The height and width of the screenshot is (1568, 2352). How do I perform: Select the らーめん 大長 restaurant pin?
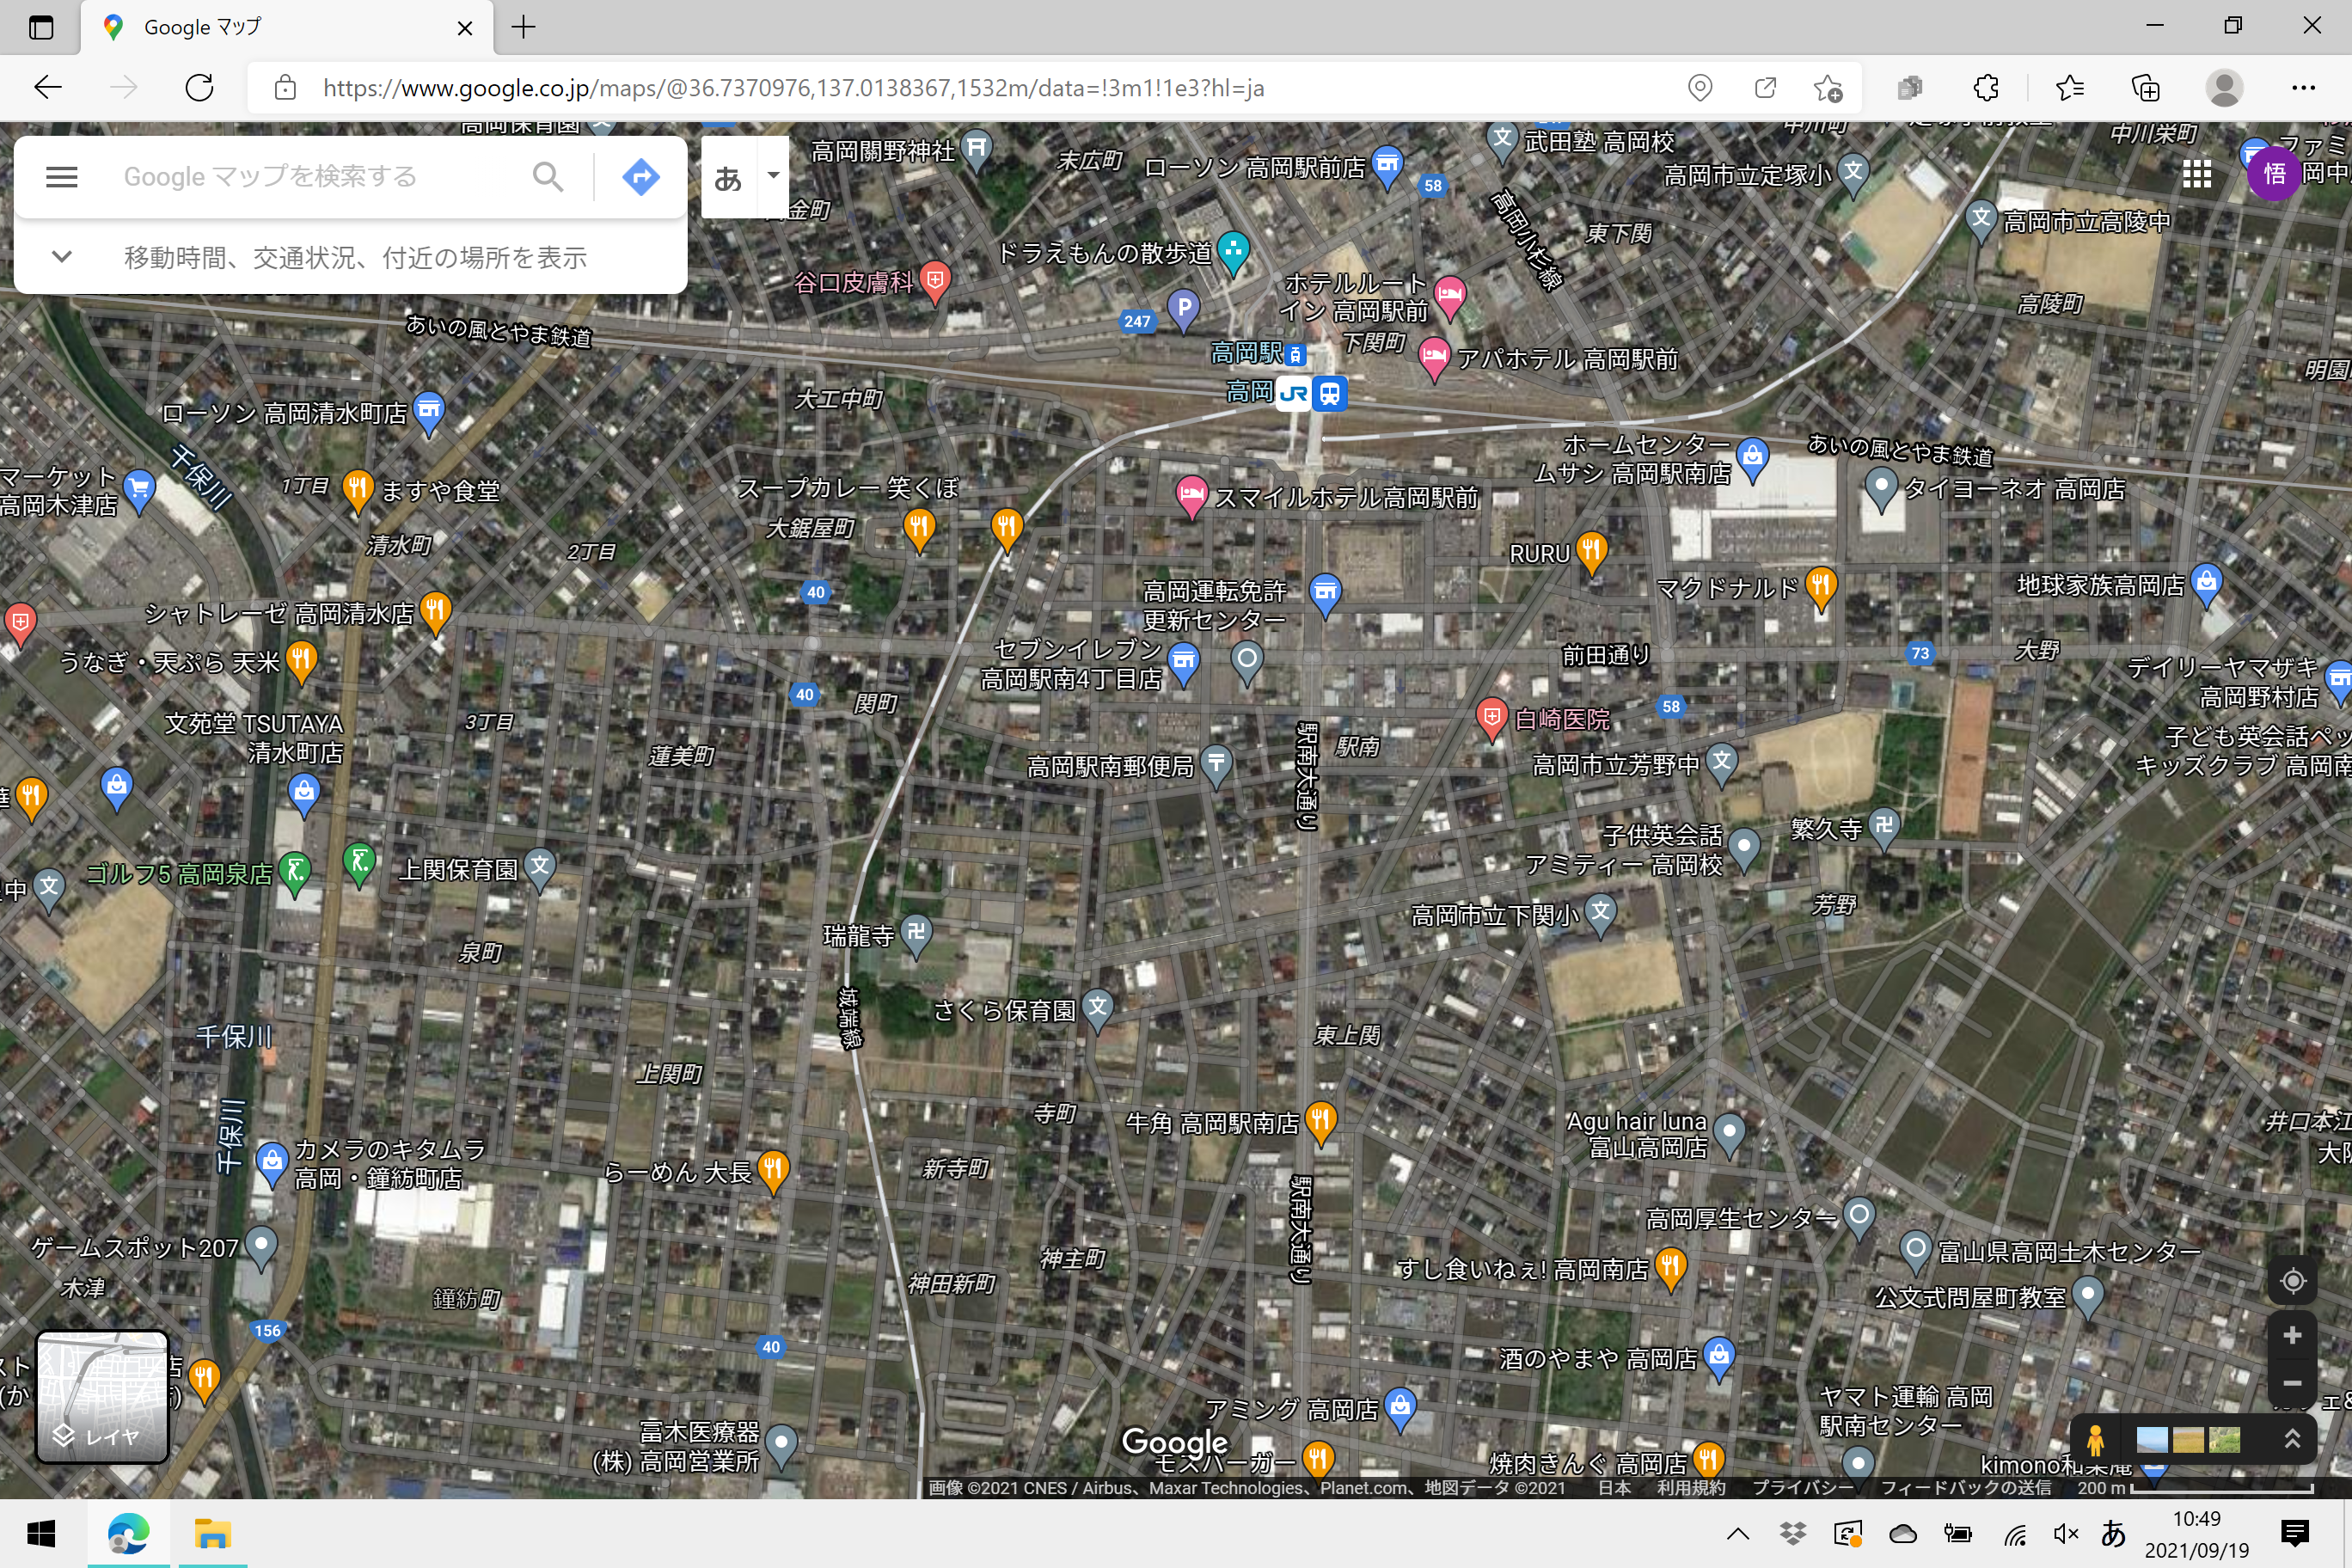773,1171
